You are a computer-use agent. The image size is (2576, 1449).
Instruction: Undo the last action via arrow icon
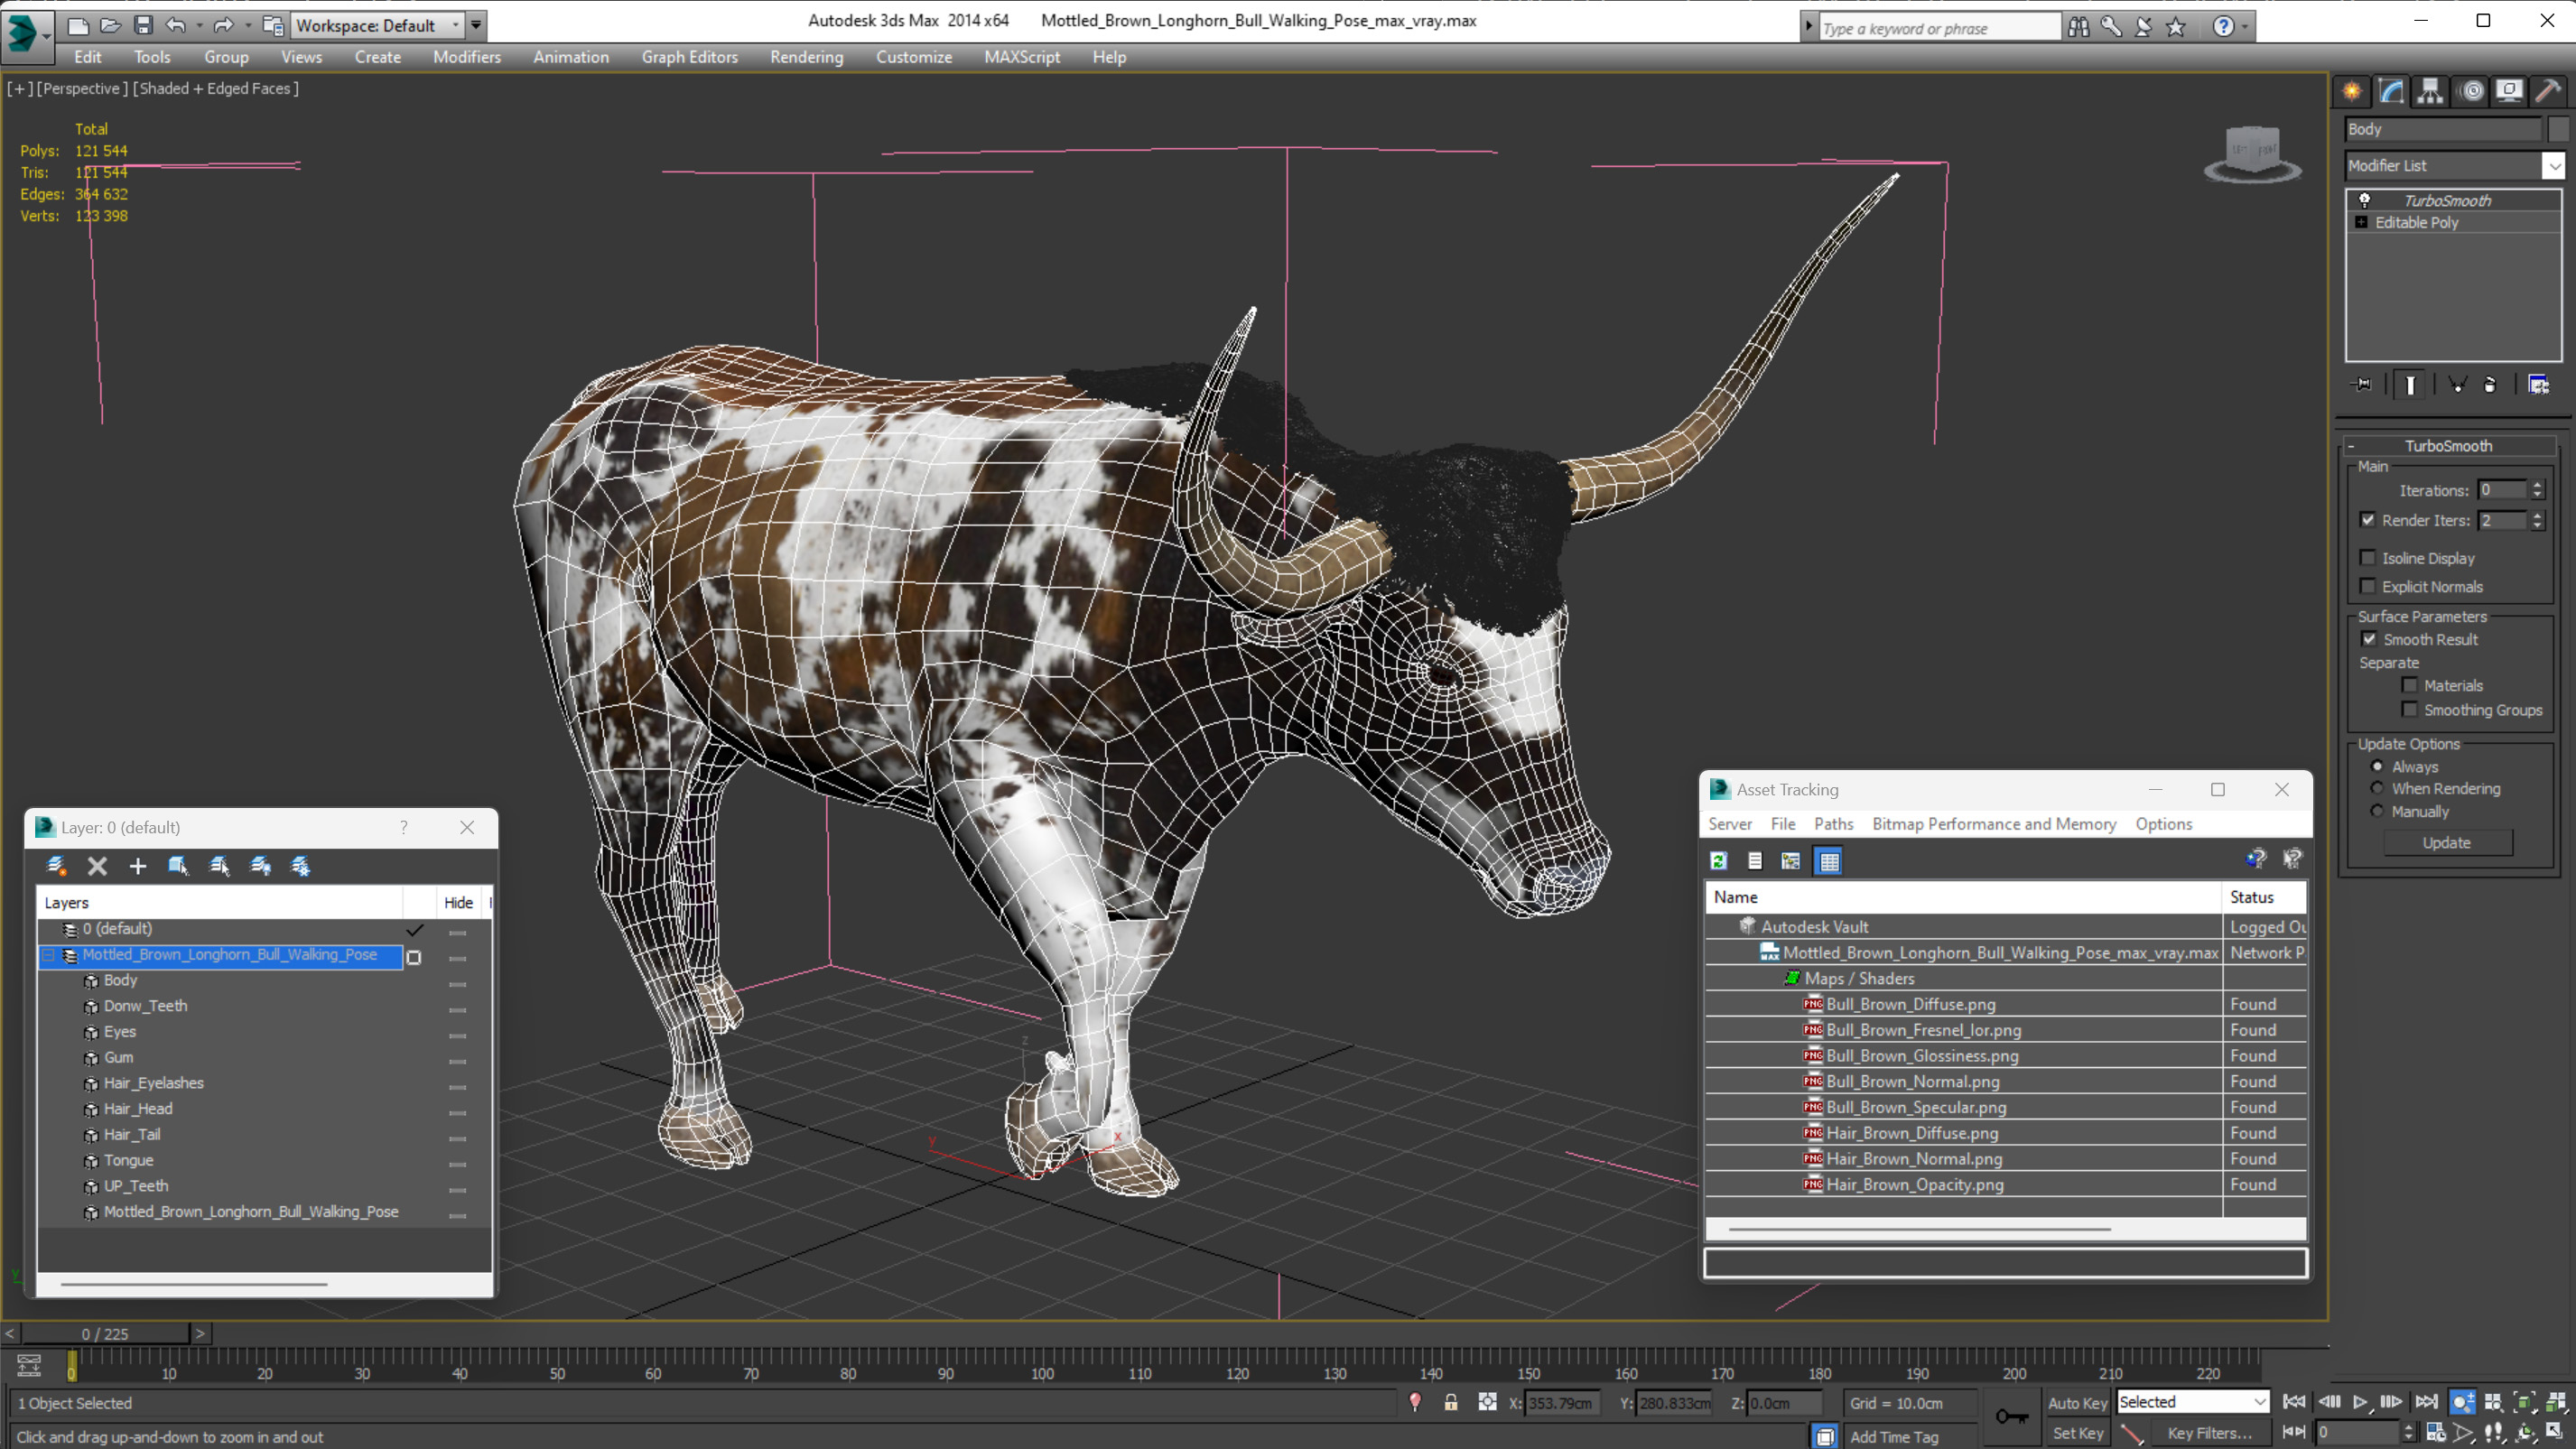coord(176,25)
